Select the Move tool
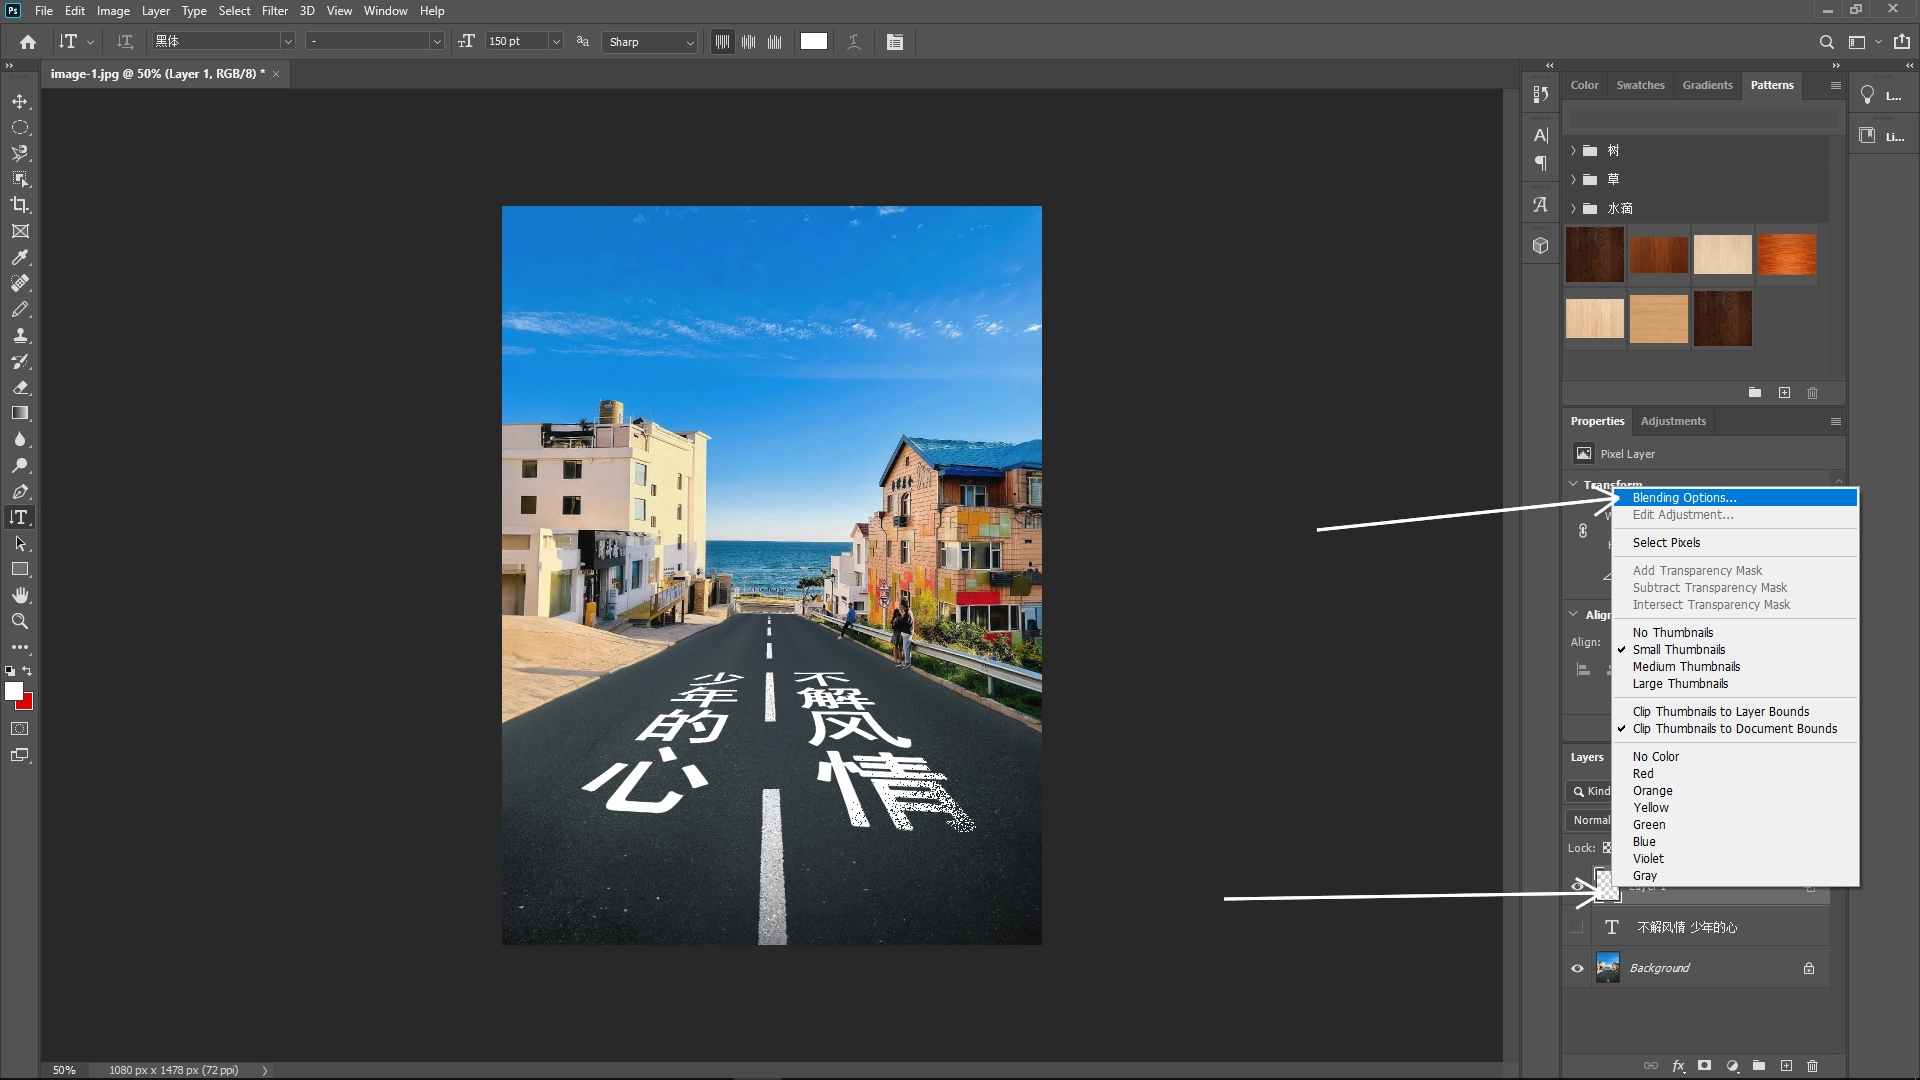 click(20, 101)
